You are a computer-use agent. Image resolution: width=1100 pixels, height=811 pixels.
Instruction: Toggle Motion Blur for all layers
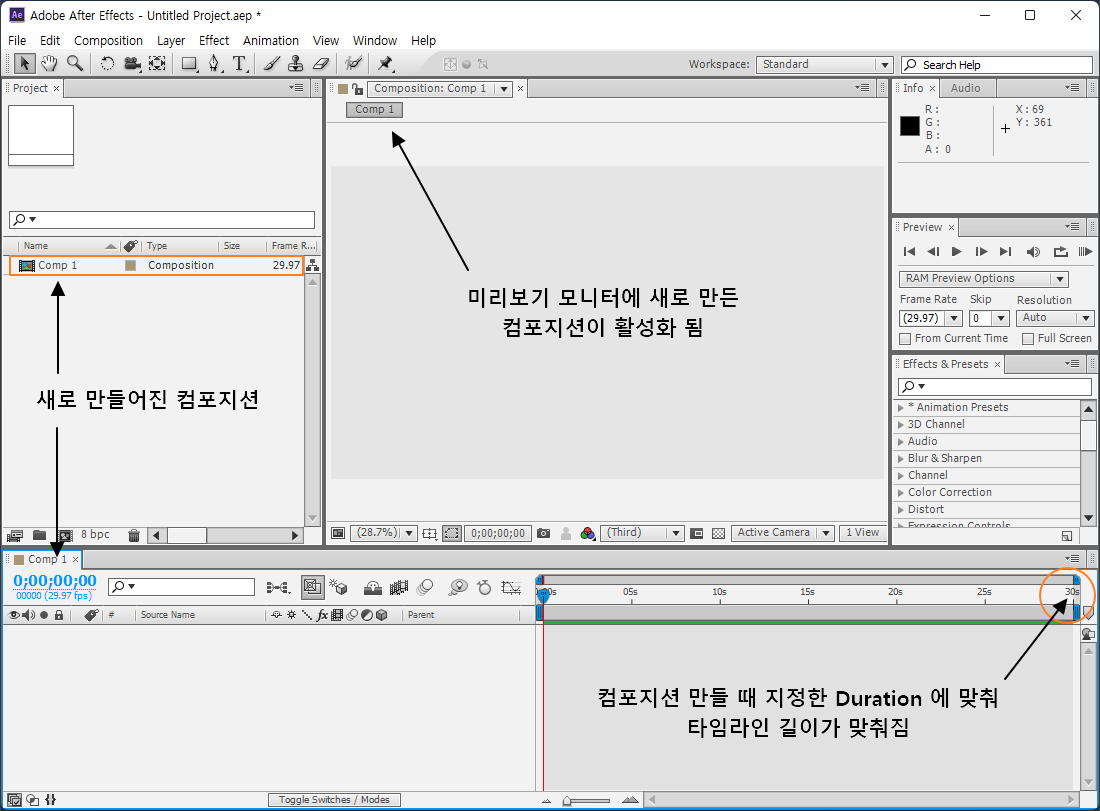(425, 587)
